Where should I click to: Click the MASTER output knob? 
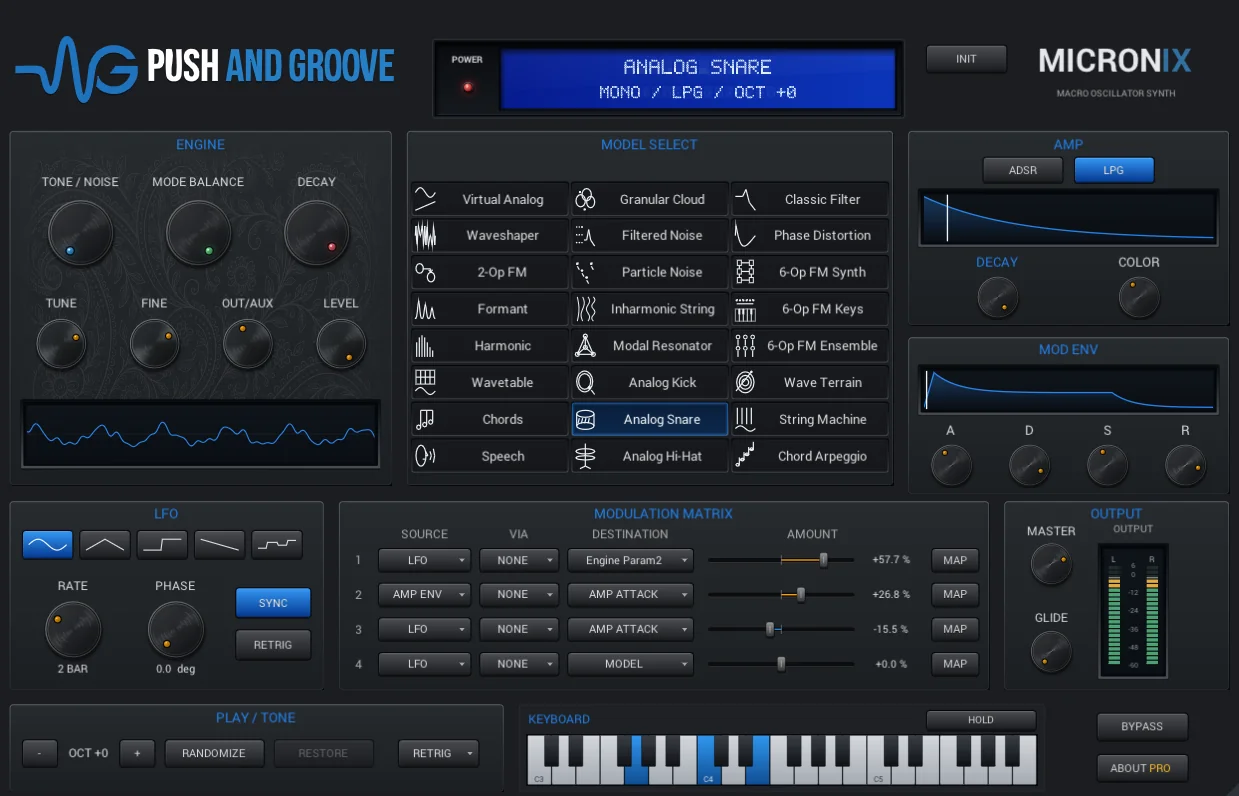click(x=1051, y=564)
